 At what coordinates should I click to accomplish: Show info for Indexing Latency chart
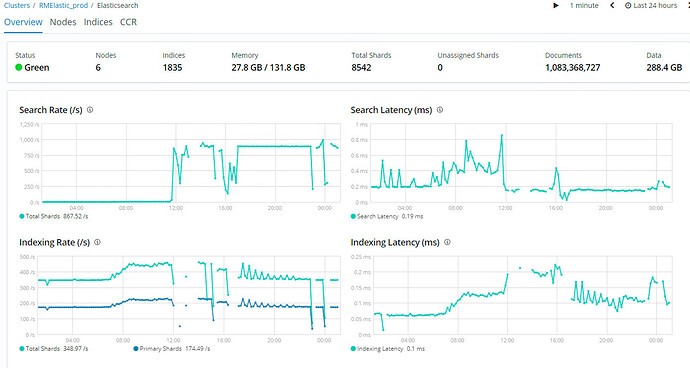(447, 242)
